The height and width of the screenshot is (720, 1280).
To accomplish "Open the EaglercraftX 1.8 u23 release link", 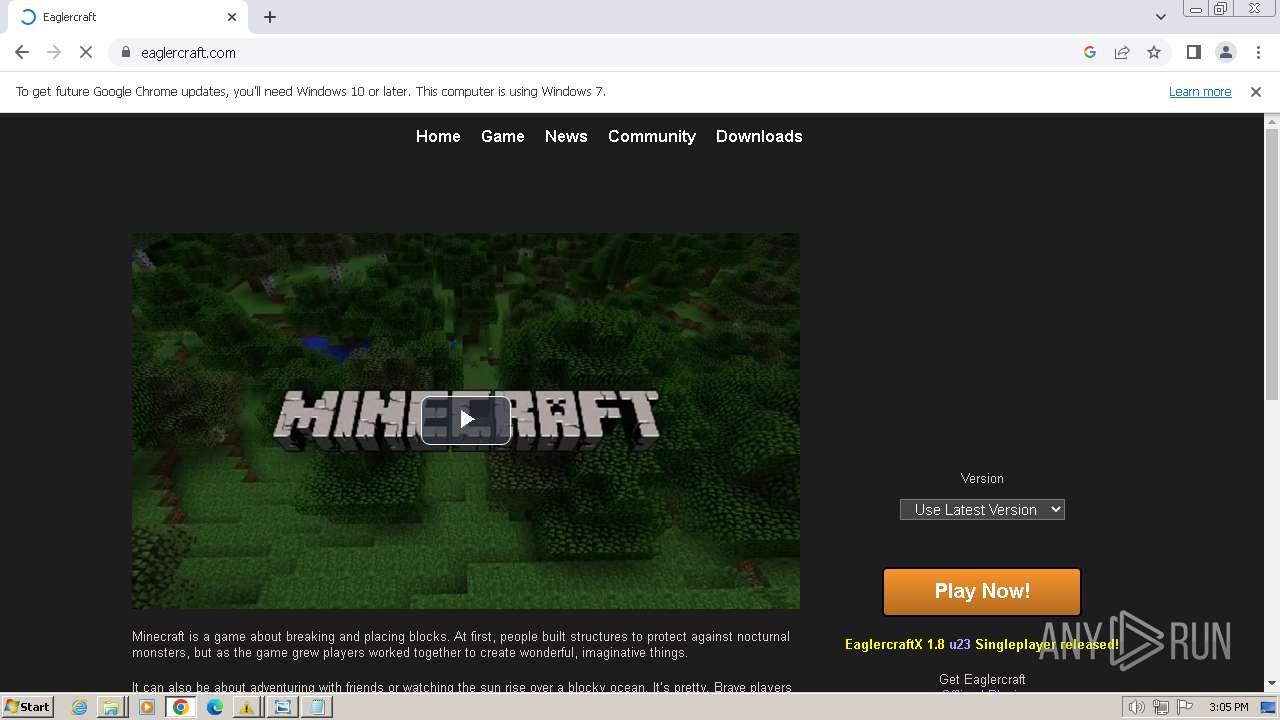I will (x=982, y=644).
